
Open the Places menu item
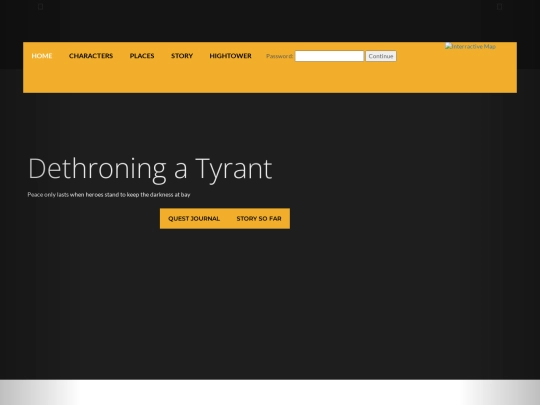coord(142,56)
